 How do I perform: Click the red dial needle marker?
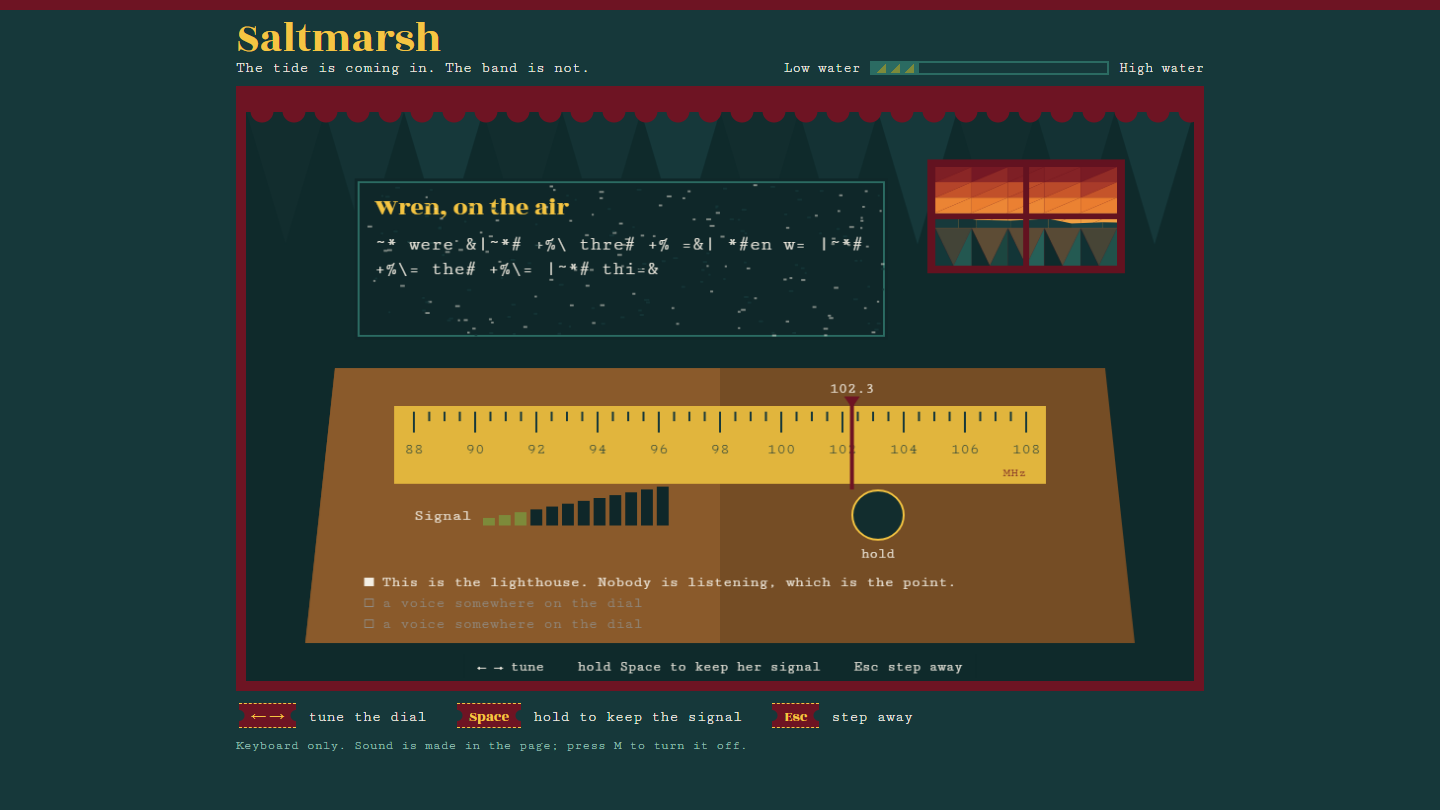(852, 441)
